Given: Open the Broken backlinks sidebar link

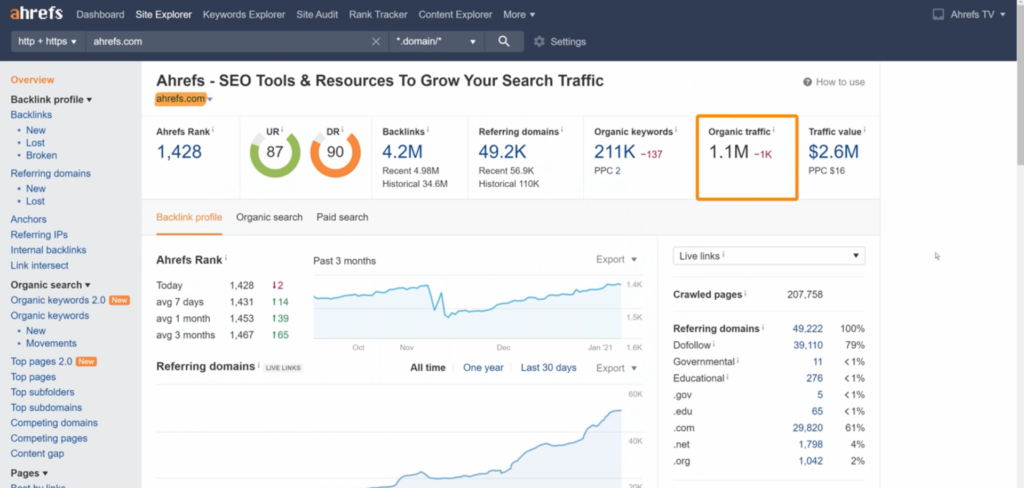Looking at the screenshot, I should point(41,155).
